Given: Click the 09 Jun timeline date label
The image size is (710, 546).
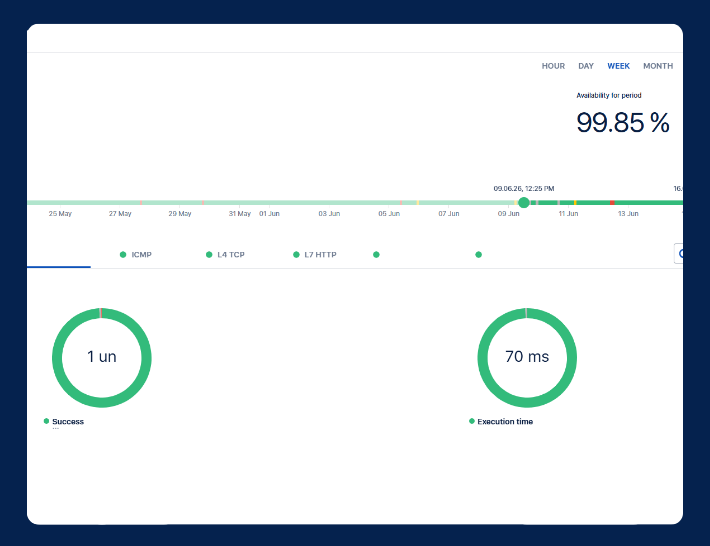Looking at the screenshot, I should point(508,214).
